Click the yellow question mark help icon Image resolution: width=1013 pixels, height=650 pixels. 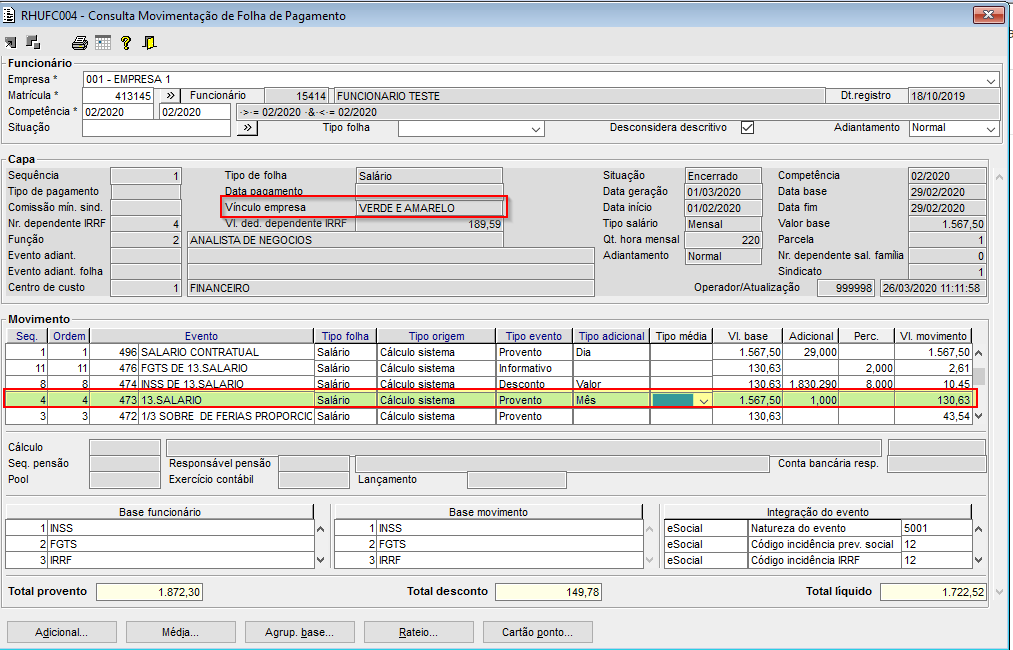[x=126, y=43]
